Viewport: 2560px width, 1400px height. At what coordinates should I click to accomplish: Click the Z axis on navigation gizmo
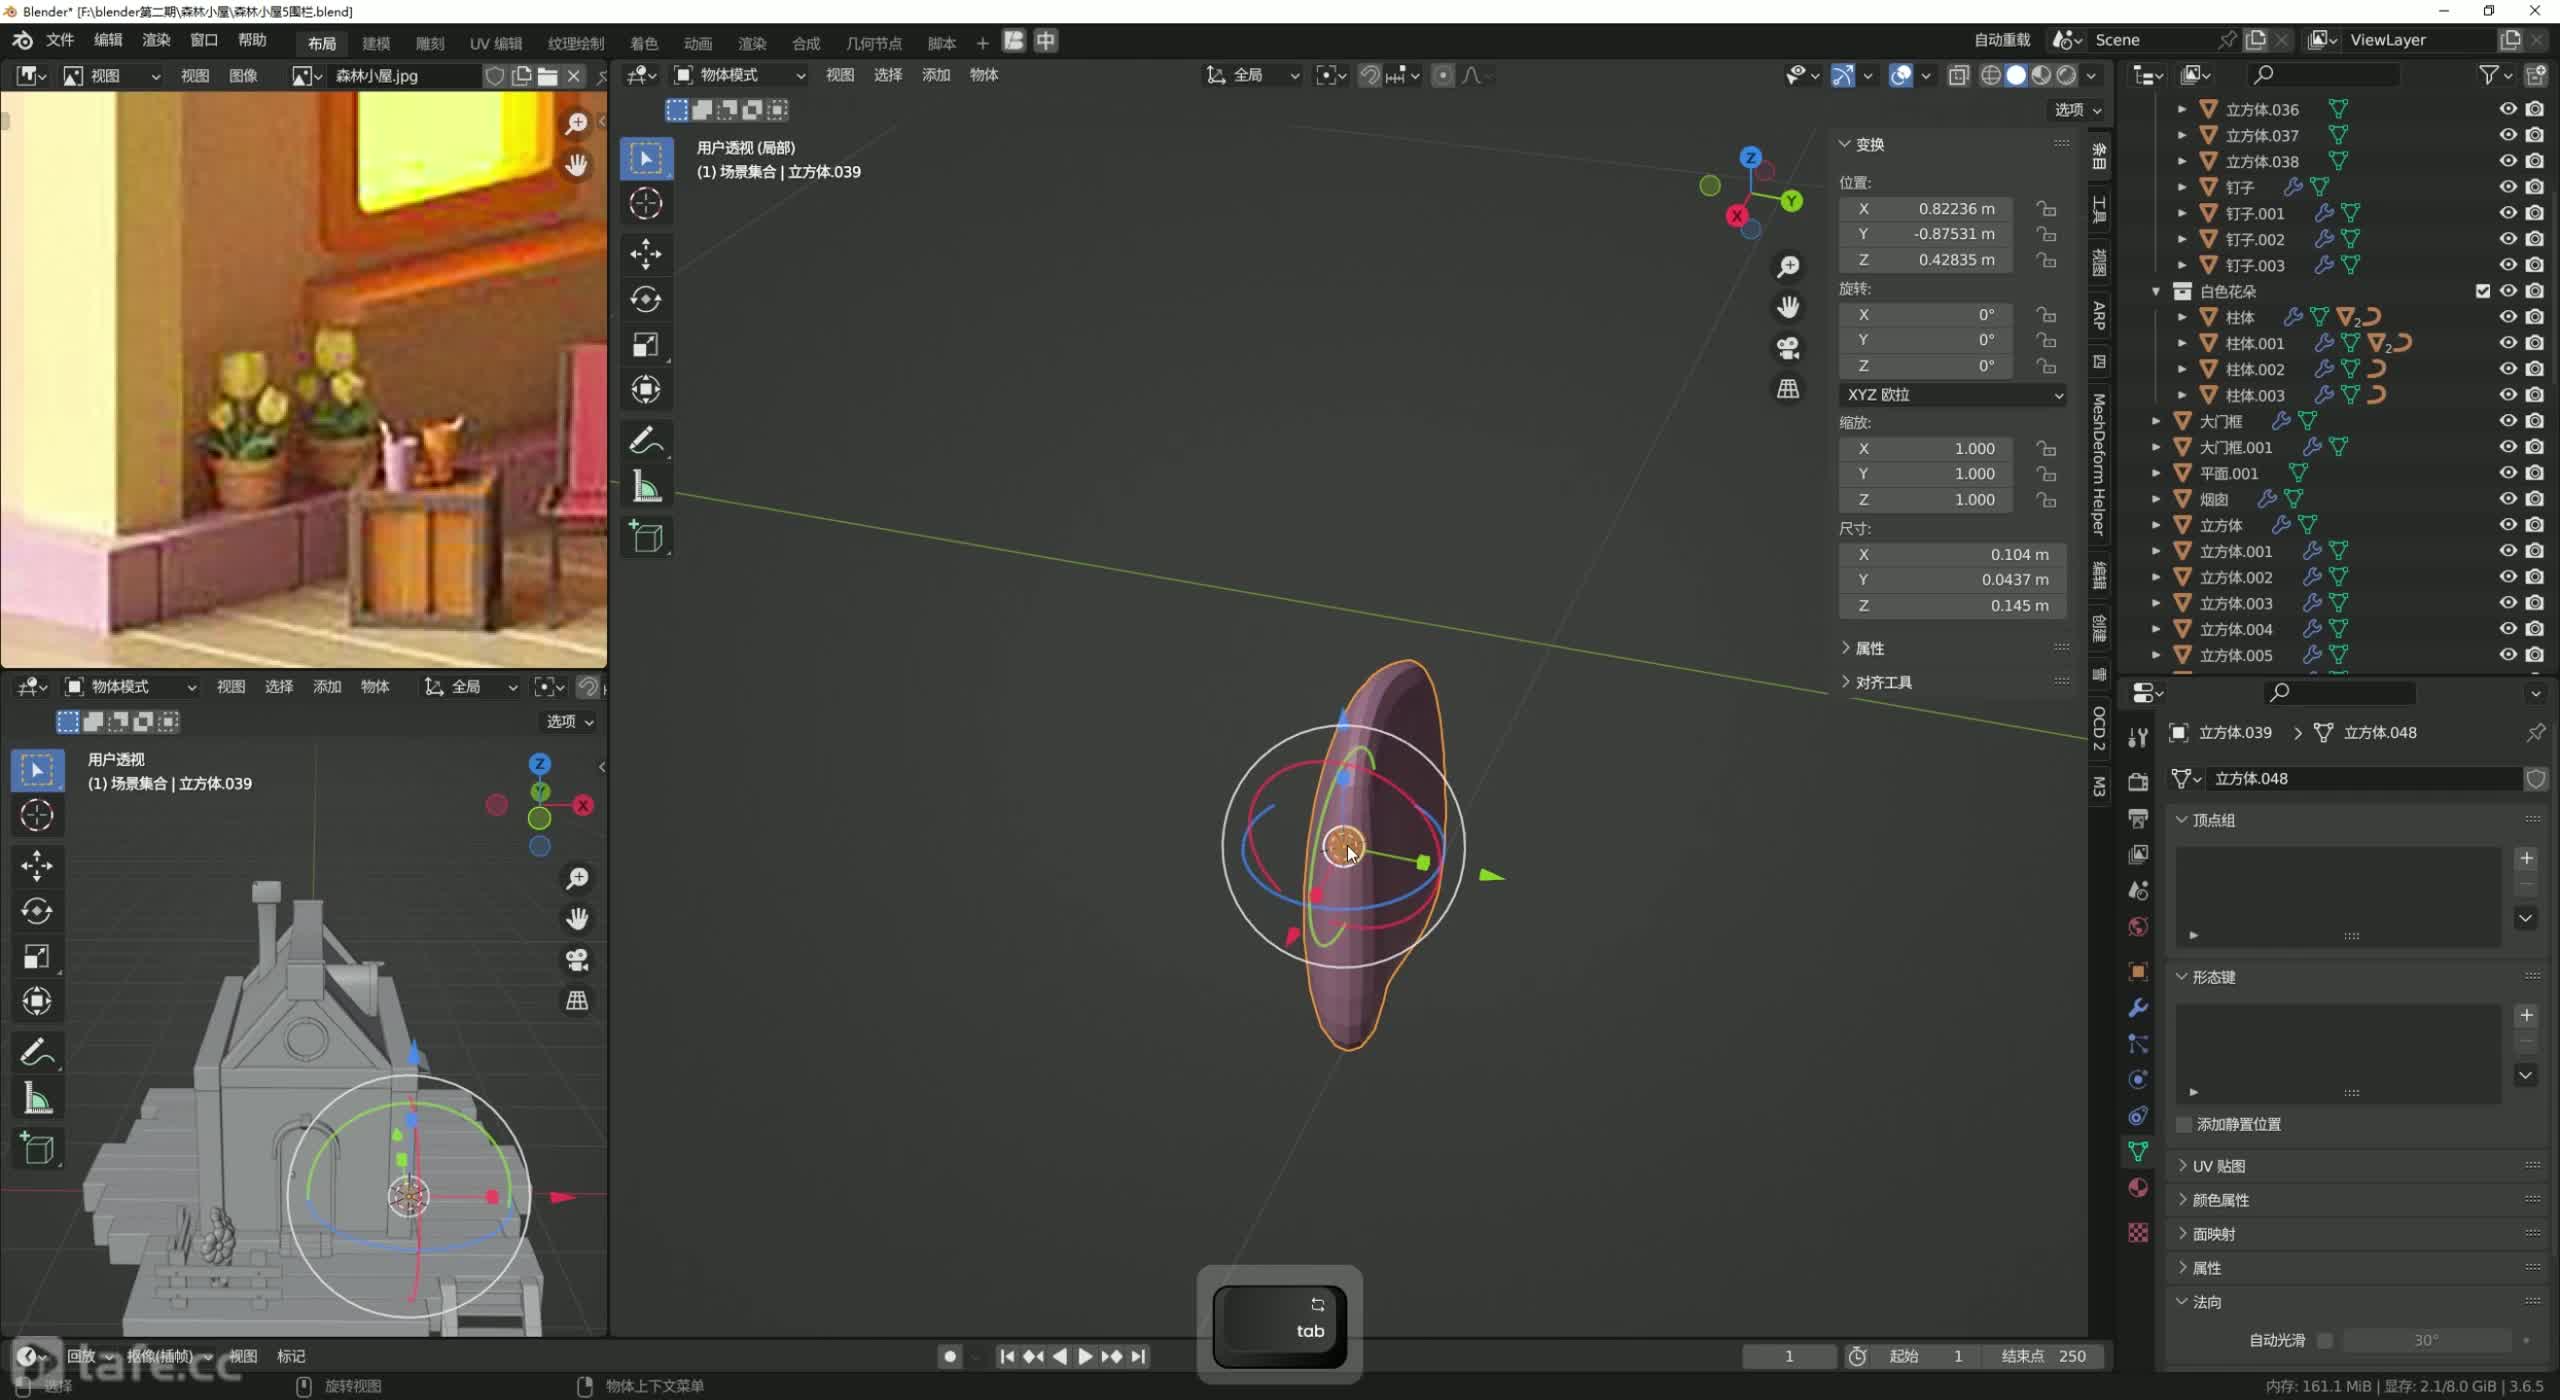pyautogui.click(x=1750, y=158)
